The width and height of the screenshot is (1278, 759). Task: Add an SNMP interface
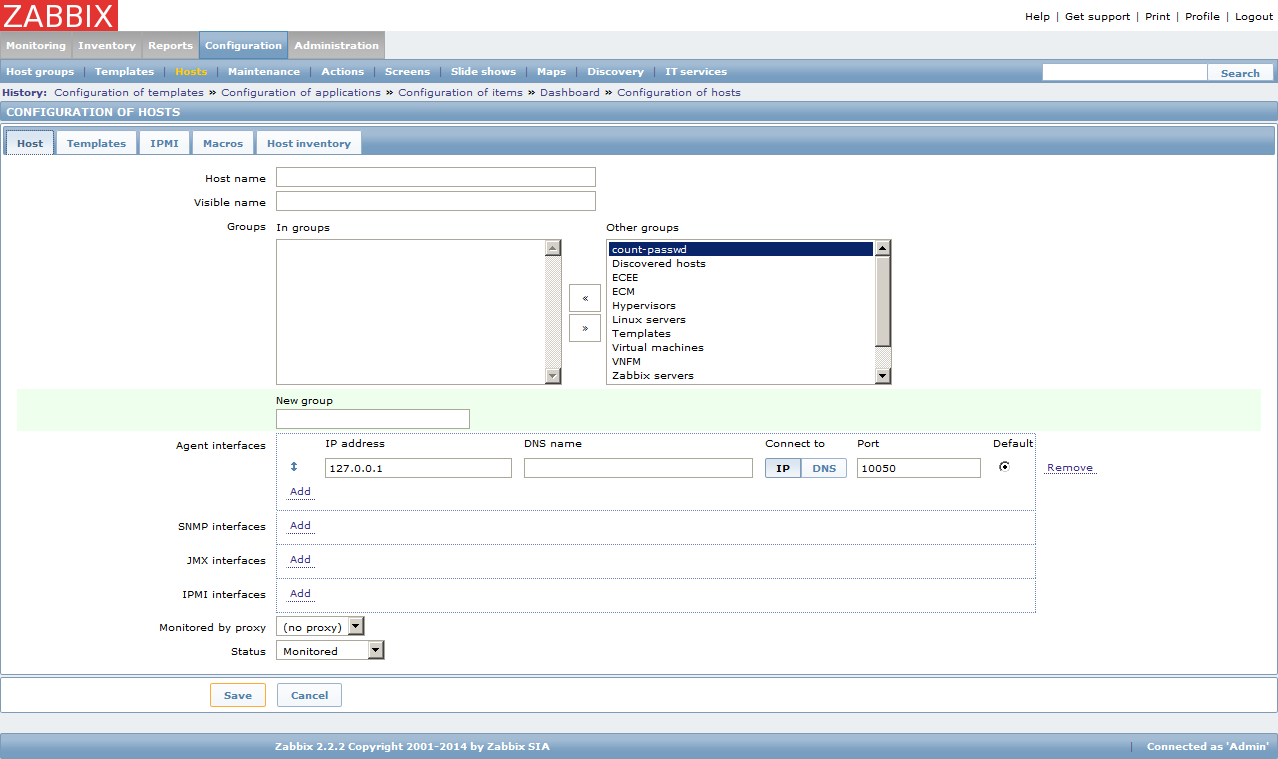point(300,526)
